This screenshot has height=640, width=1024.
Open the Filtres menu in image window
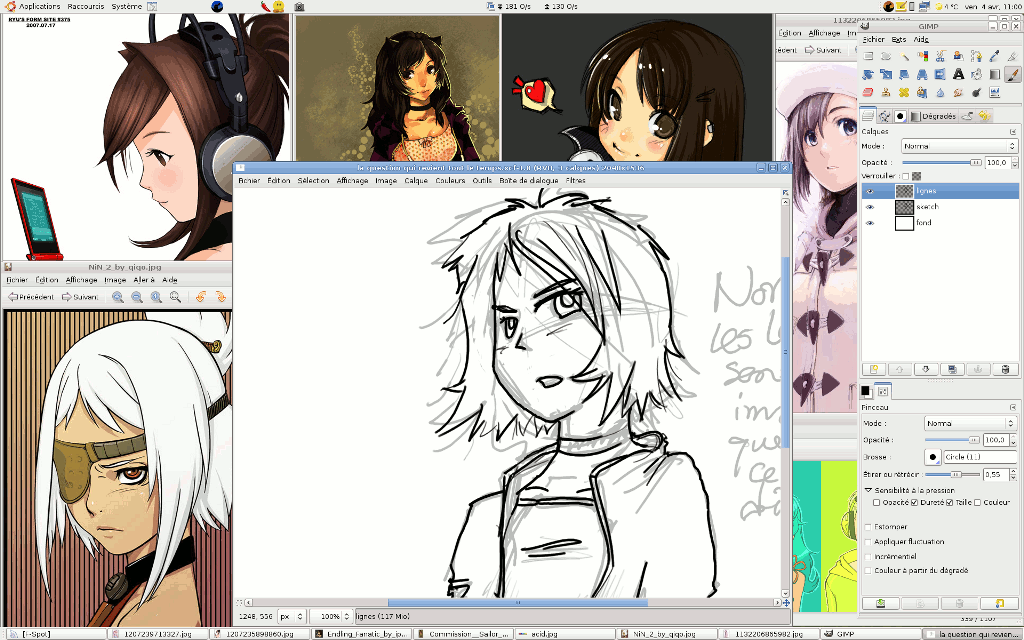point(575,180)
